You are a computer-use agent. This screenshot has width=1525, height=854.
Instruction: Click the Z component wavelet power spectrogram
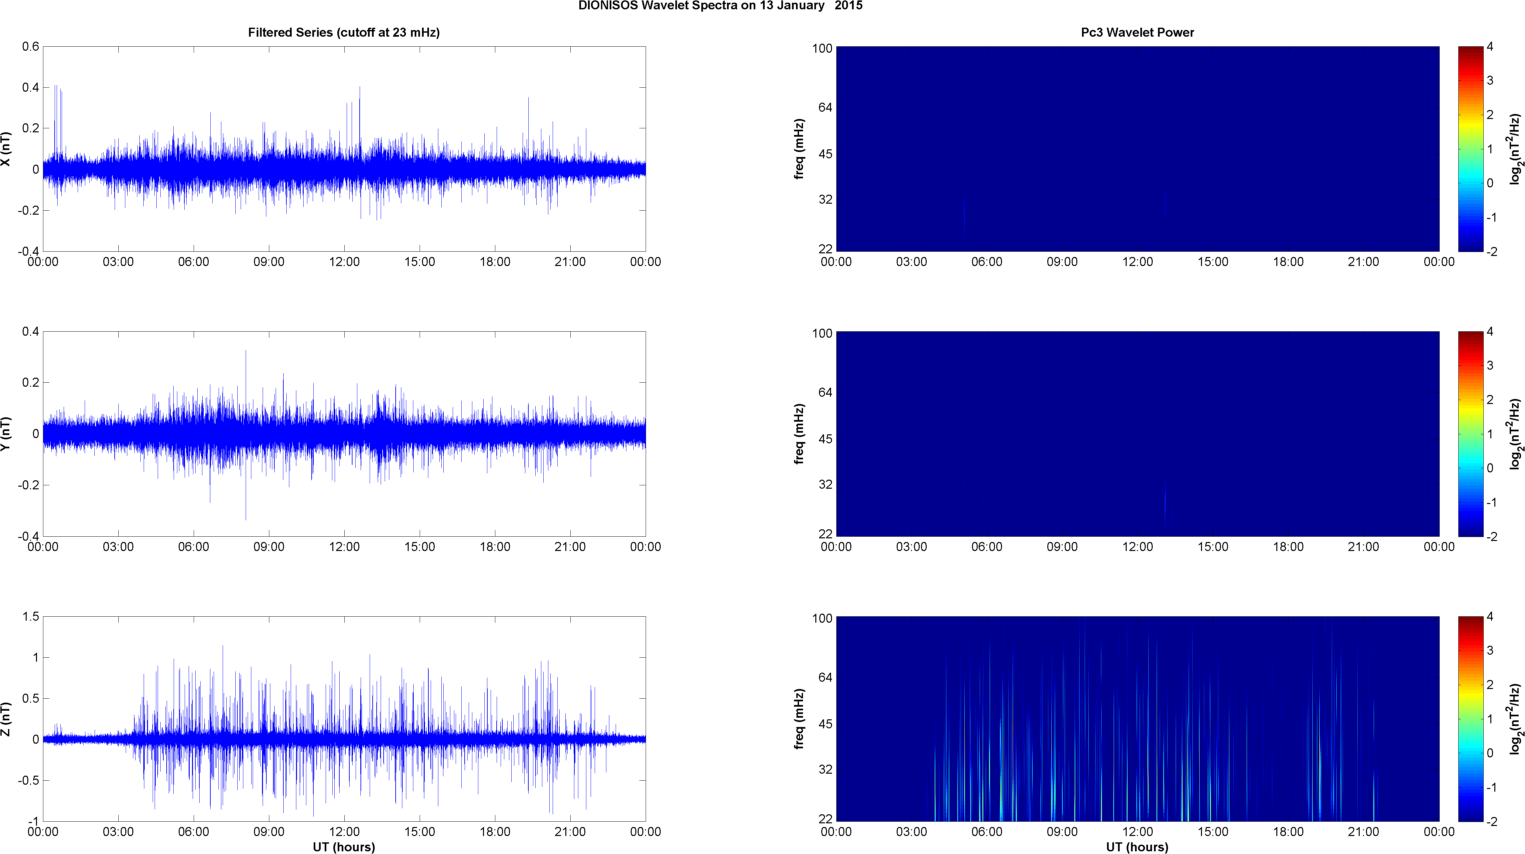1137,719
